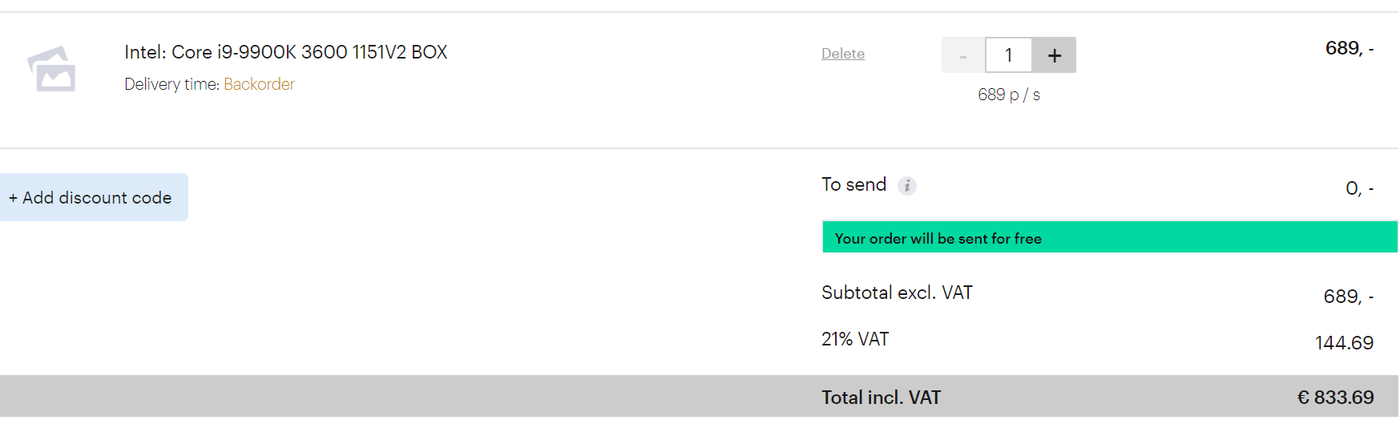Increase quantity with the plus button

tap(1054, 55)
